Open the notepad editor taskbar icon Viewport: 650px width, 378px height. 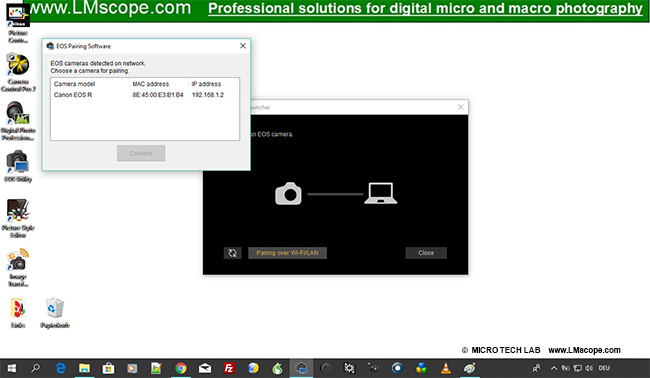tap(156, 368)
